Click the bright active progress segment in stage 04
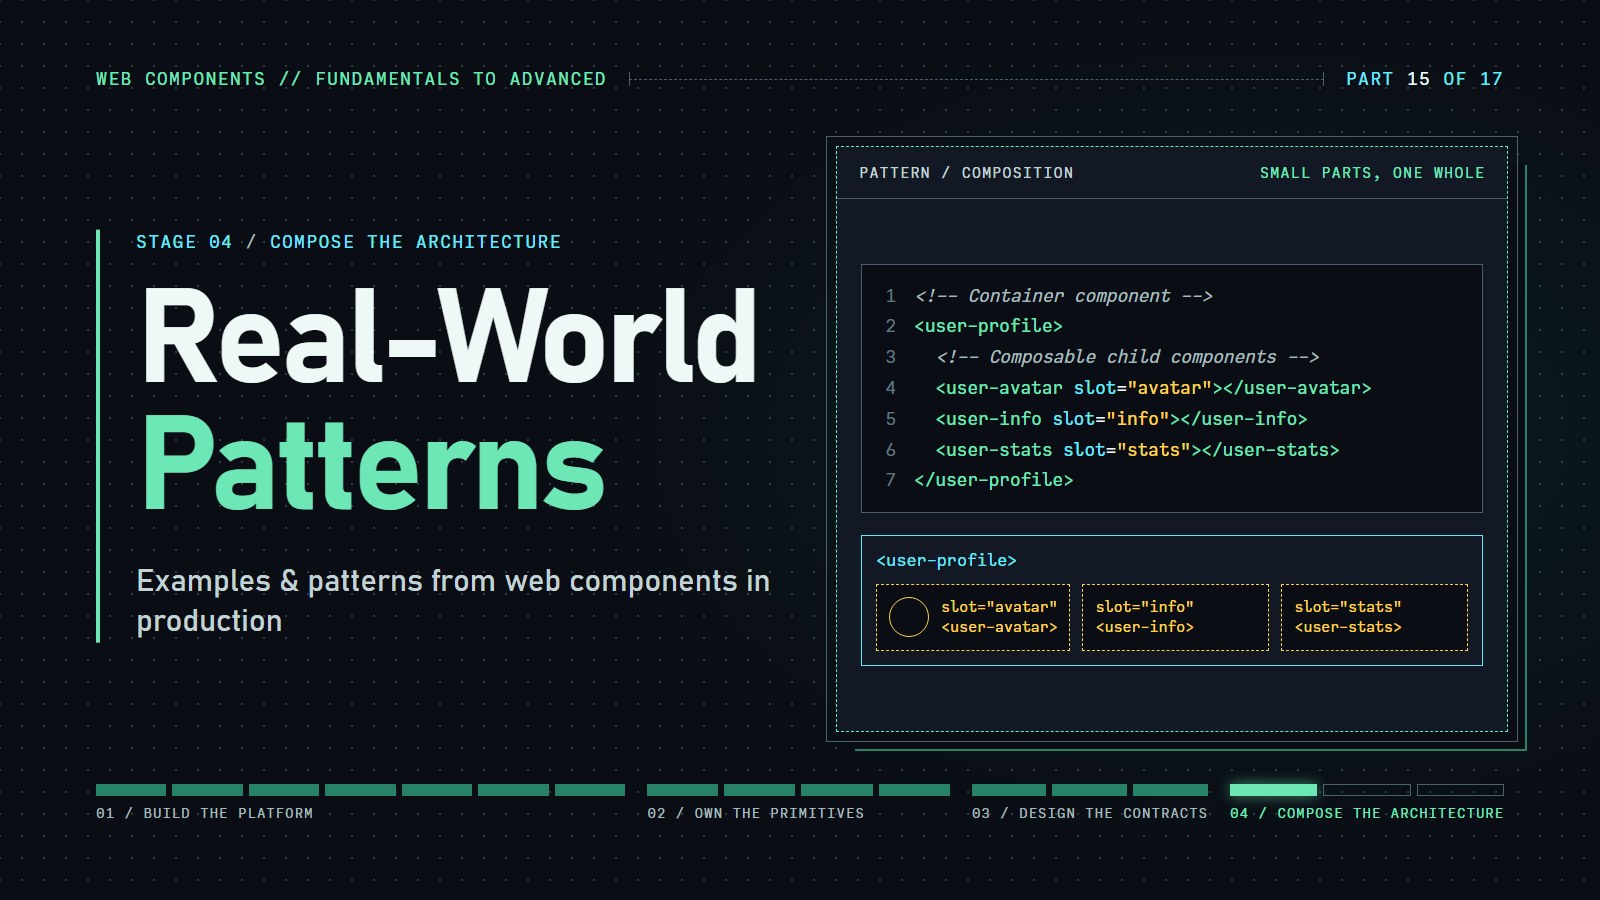Screen dimensions: 1600x900 pos(1273,790)
